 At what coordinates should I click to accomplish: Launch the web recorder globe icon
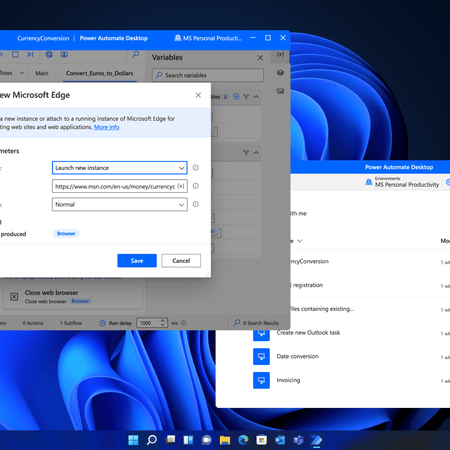[x=49, y=54]
